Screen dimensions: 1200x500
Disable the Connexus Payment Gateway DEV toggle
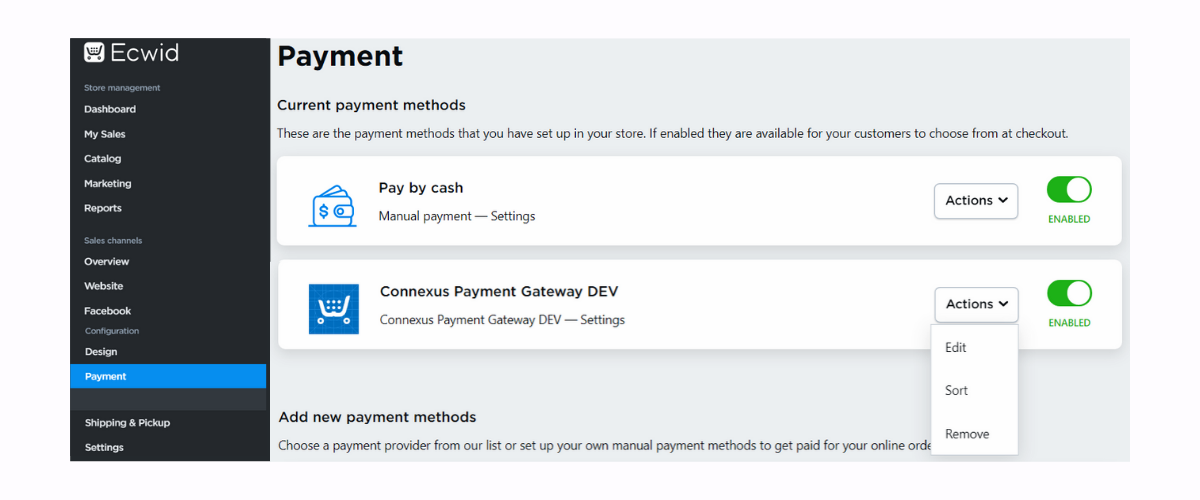point(1069,293)
